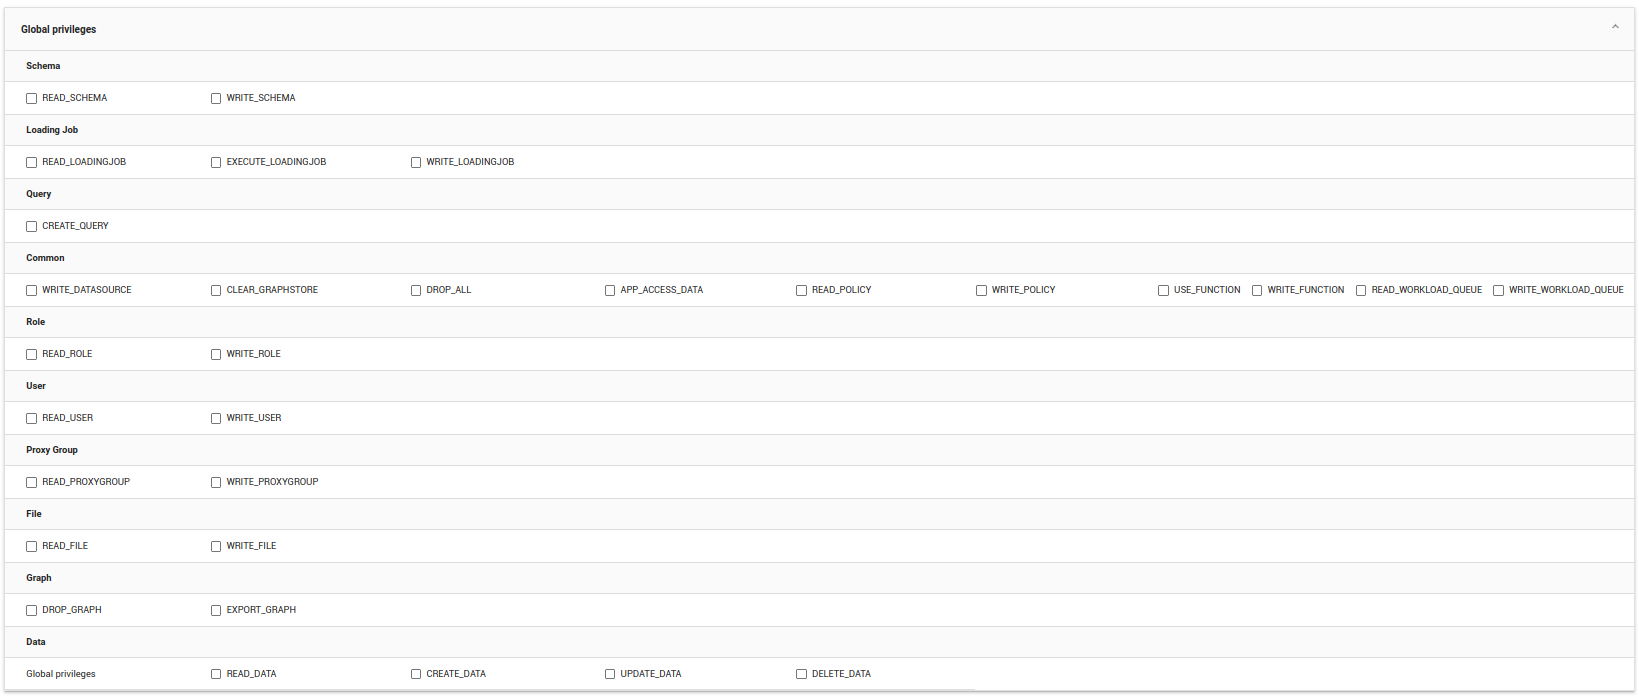Check the READ_FILE checkbox
The image size is (1639, 699).
pos(32,547)
